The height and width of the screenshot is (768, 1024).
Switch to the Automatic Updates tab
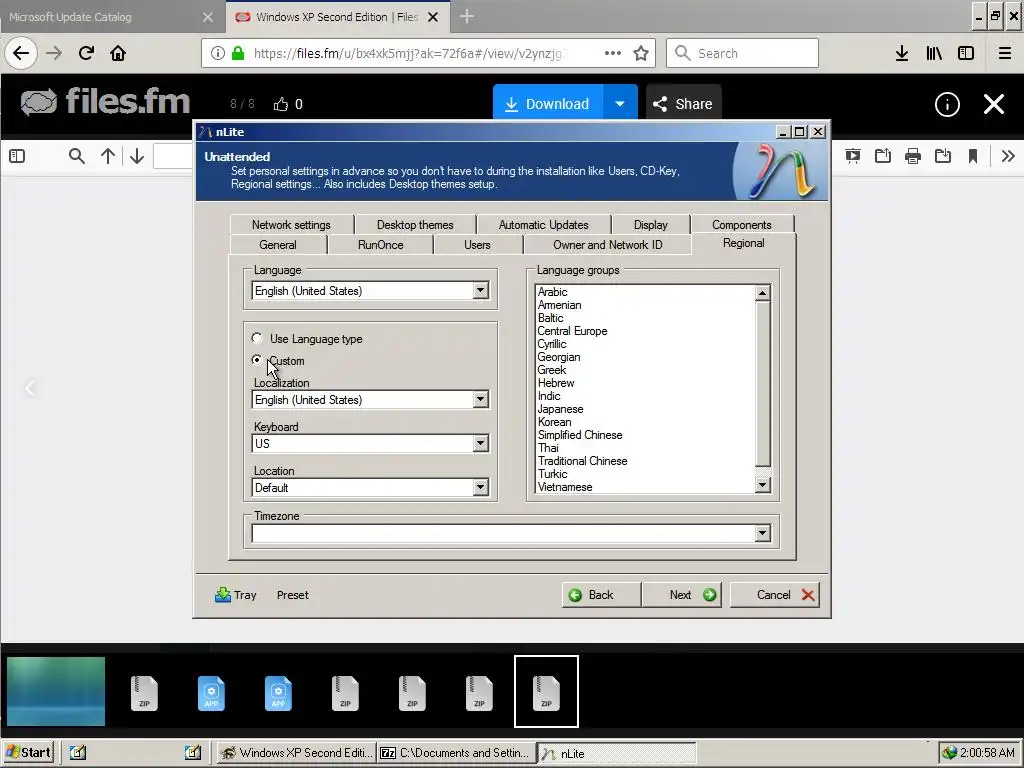[x=543, y=225]
